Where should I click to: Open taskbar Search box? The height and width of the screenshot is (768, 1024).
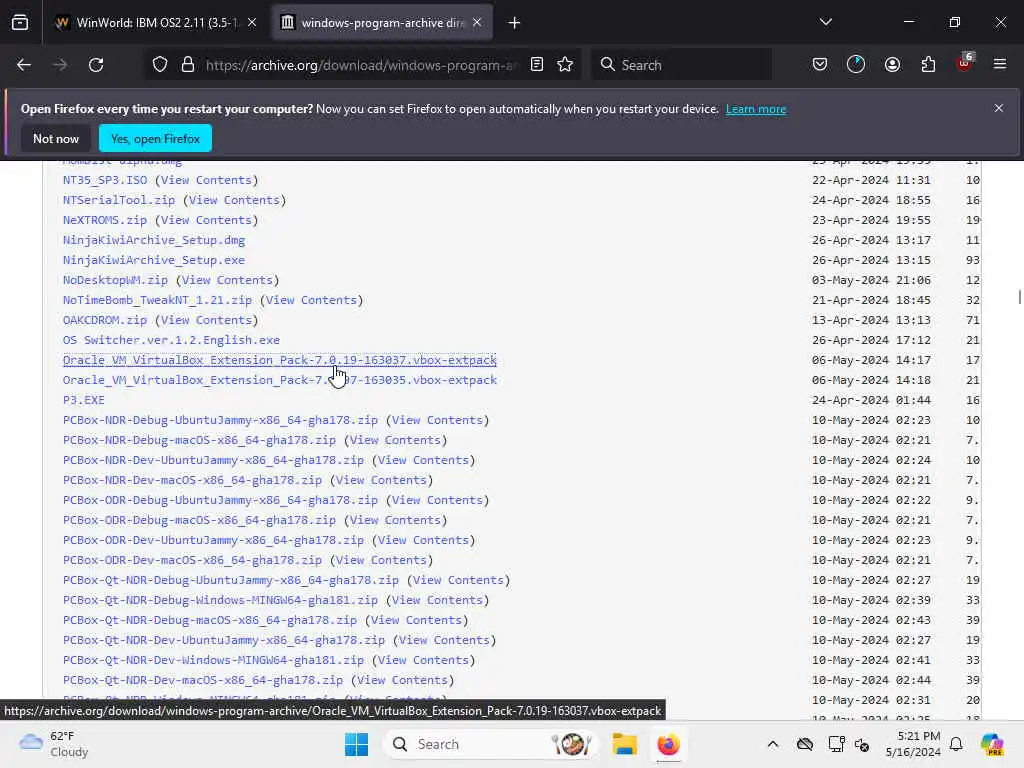[x=491, y=744]
